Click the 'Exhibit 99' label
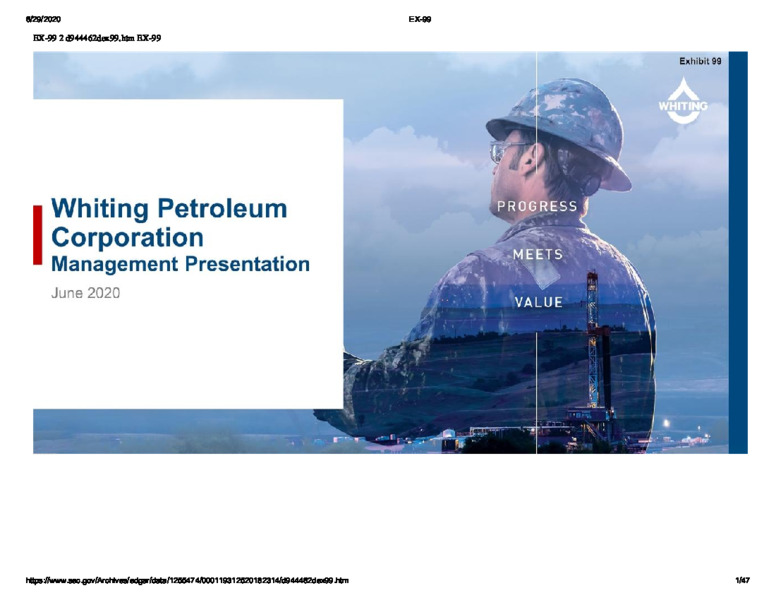The width and height of the screenshot is (776, 600). pyautogui.click(x=700, y=61)
